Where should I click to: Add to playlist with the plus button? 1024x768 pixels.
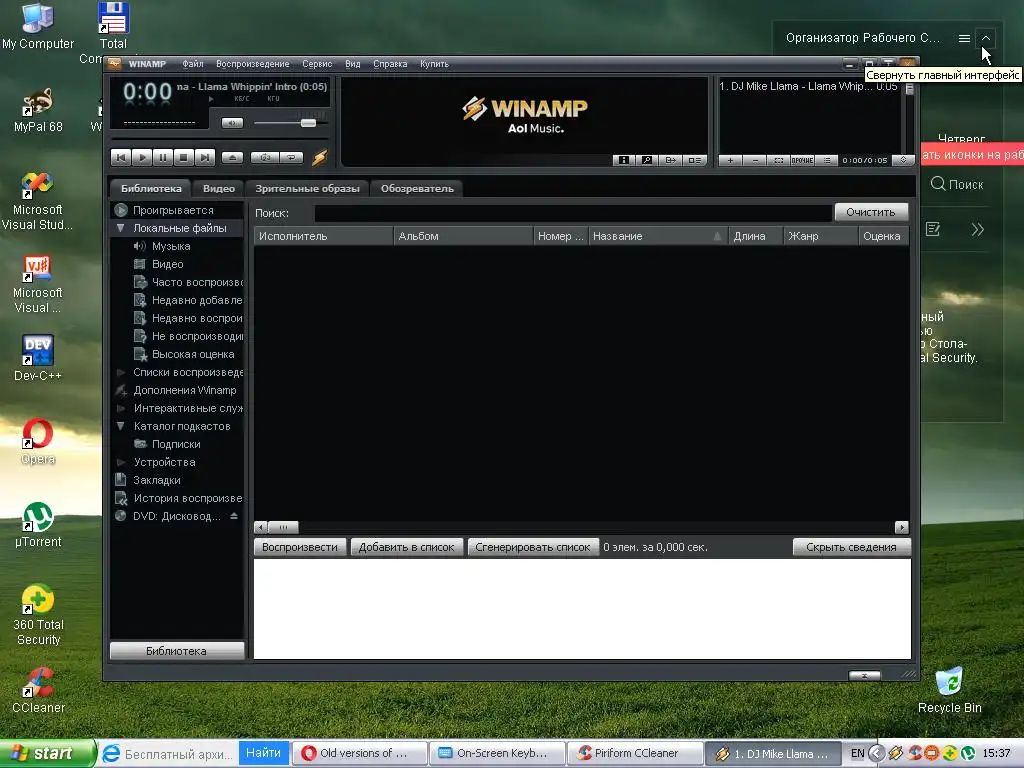coord(730,160)
